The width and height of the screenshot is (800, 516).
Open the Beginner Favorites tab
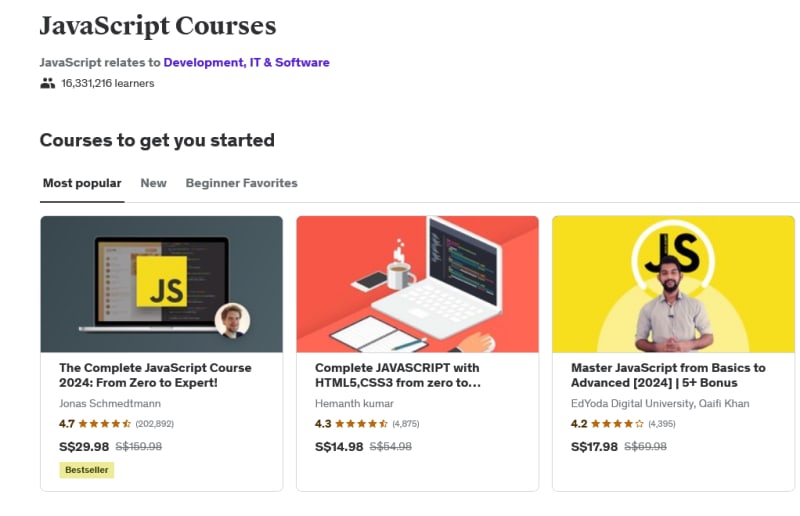click(x=241, y=183)
